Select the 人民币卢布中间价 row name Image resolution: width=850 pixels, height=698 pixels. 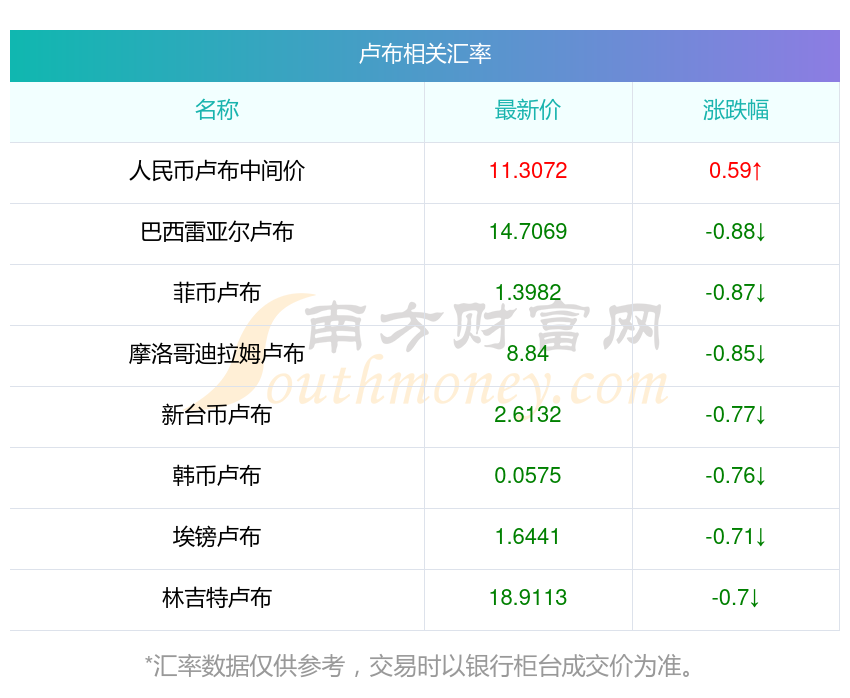click(x=217, y=171)
